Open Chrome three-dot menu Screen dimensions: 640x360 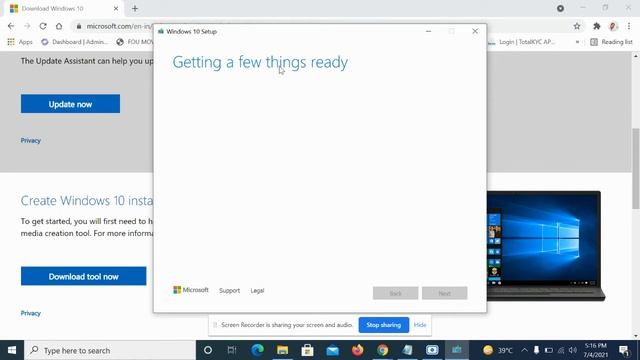click(629, 26)
